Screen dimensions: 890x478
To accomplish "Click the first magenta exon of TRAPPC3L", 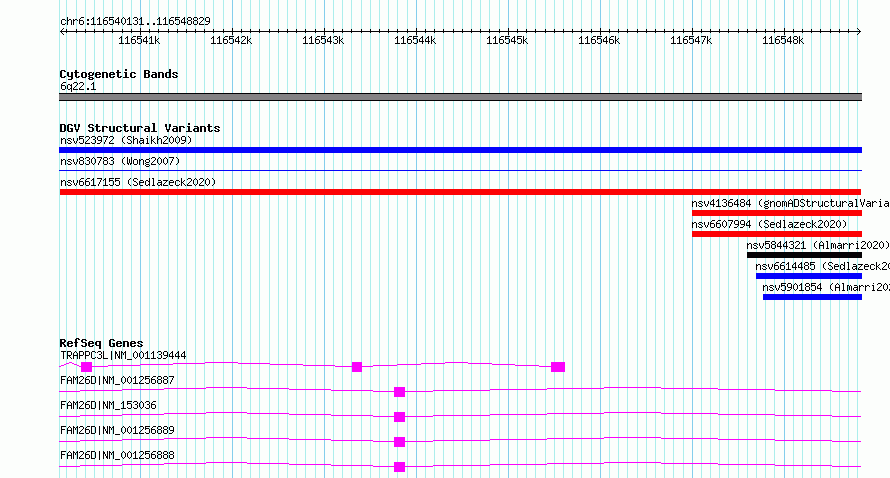I will click(x=86, y=367).
